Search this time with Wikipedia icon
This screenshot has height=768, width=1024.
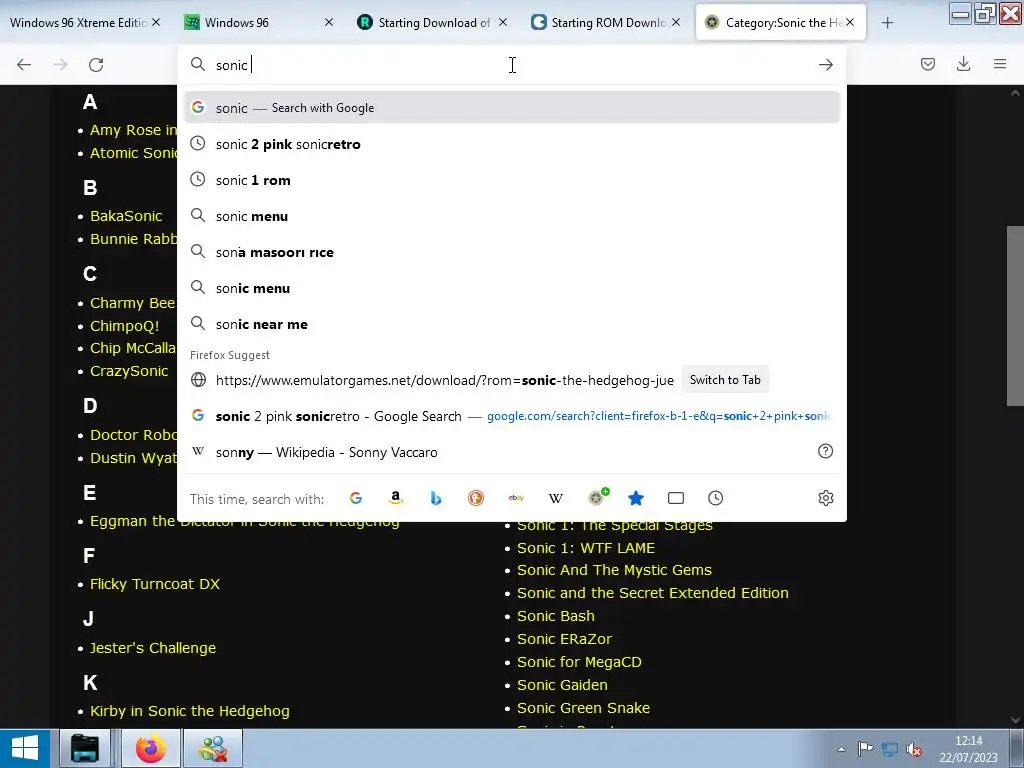pos(556,498)
